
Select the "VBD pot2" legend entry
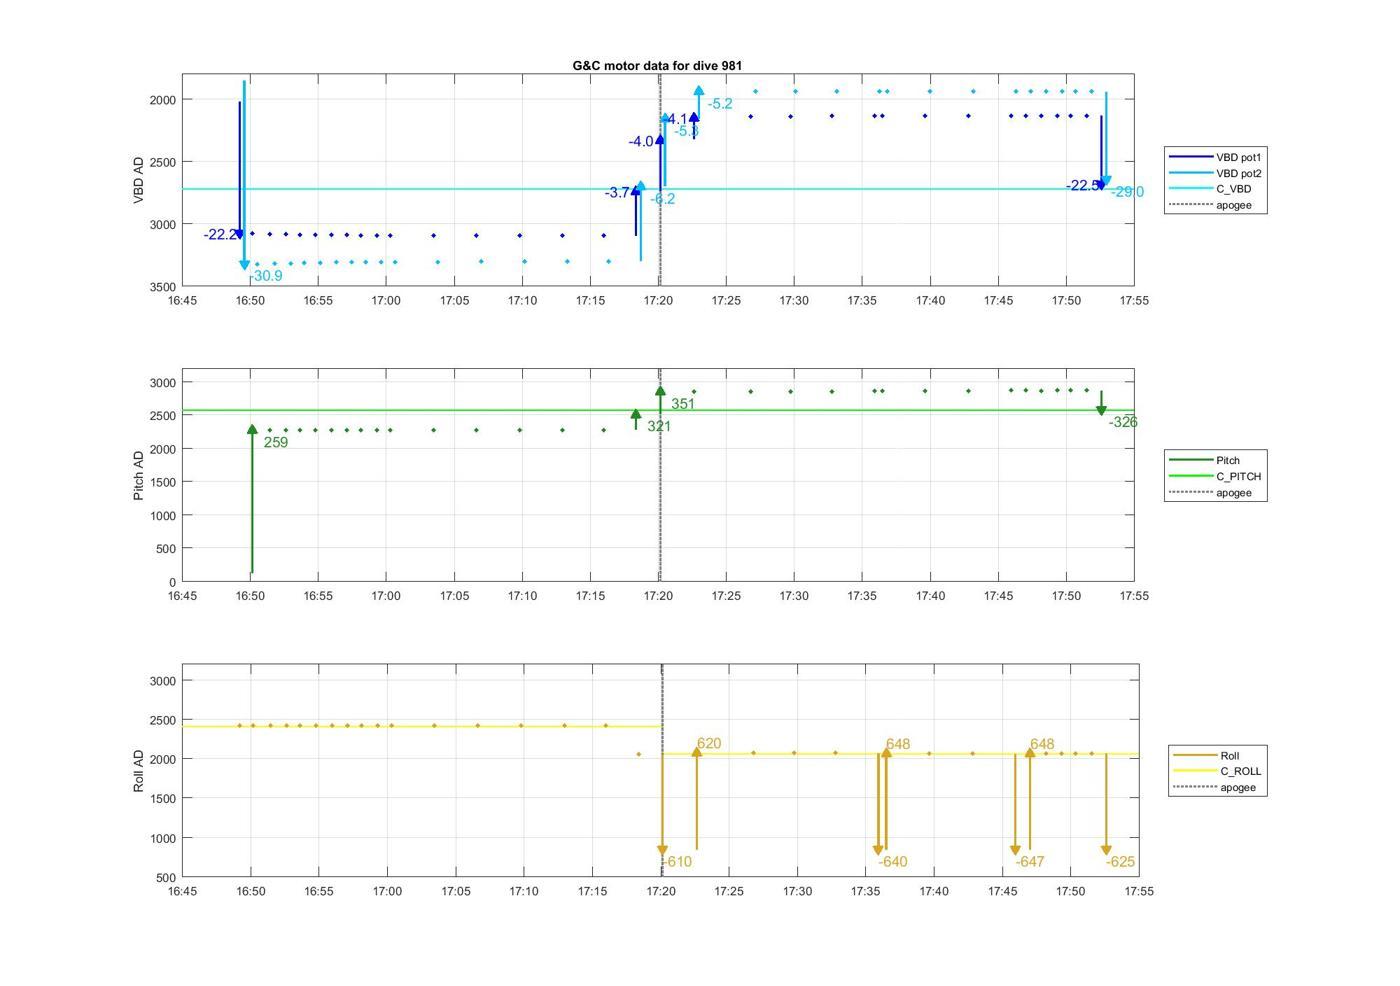point(1215,173)
